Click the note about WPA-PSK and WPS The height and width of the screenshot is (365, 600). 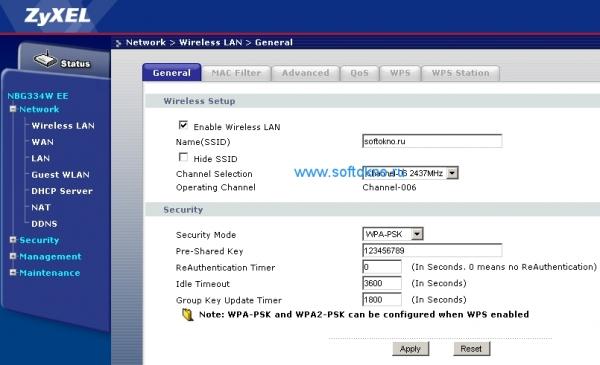tap(364, 314)
